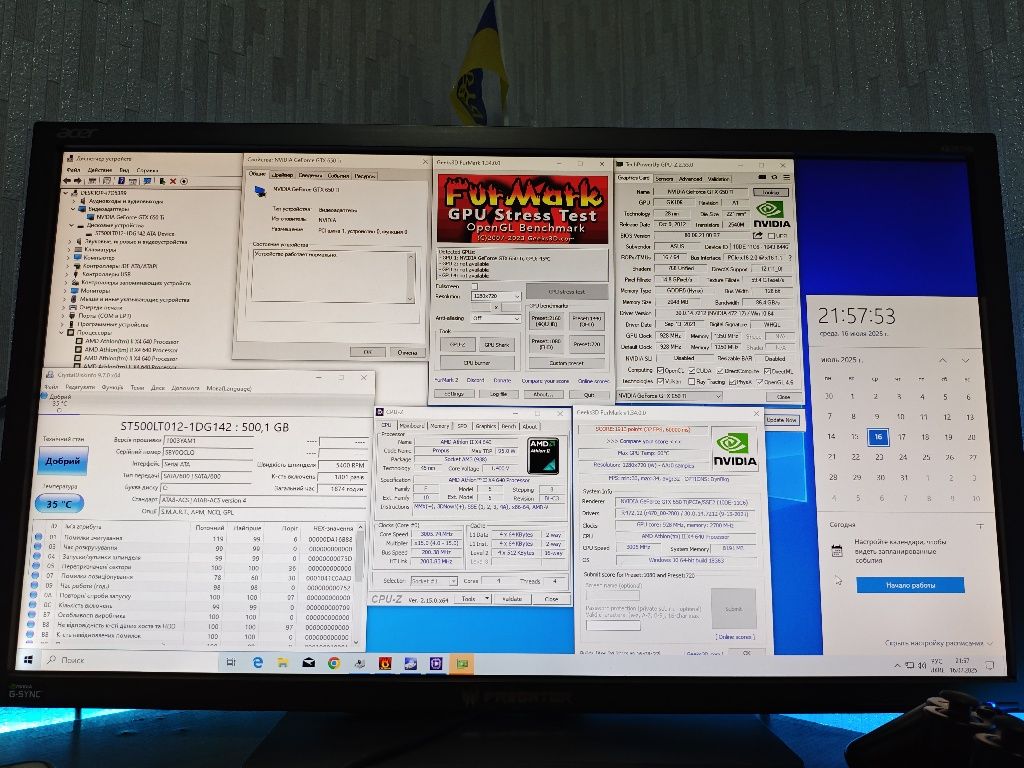Open GPU selection dropdown in GPU-Z
The image size is (1024, 768).
click(x=669, y=396)
